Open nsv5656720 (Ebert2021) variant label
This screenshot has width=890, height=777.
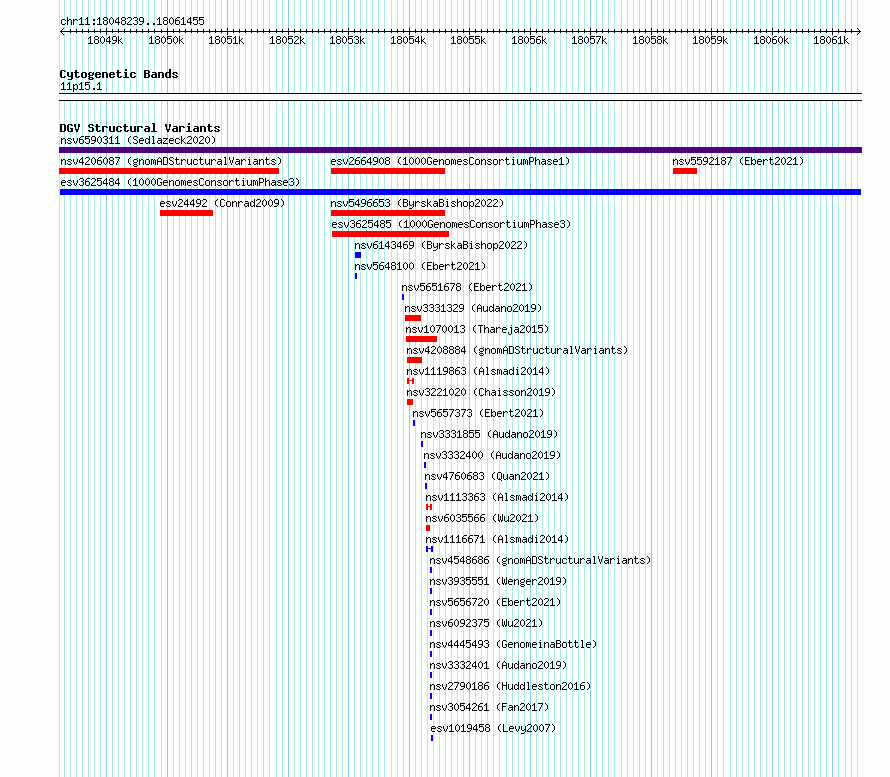pos(495,602)
